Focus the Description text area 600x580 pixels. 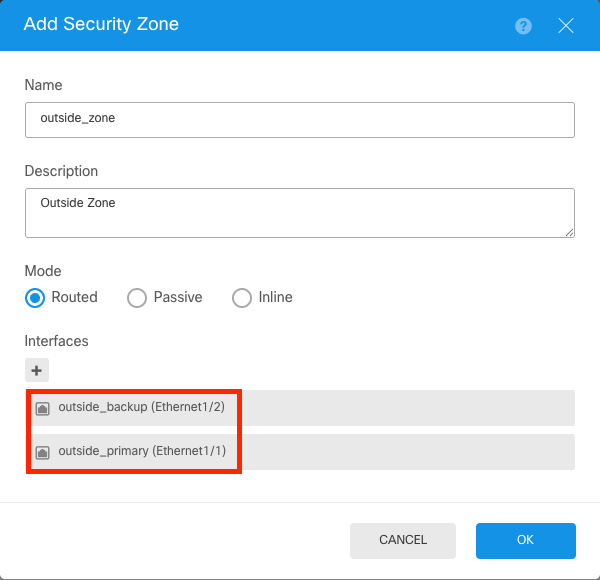coord(300,213)
